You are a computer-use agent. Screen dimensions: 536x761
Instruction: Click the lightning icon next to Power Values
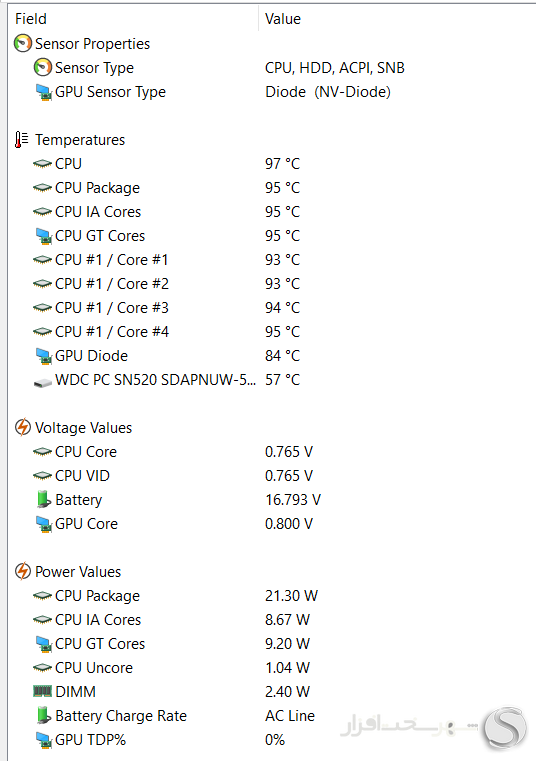(23, 572)
